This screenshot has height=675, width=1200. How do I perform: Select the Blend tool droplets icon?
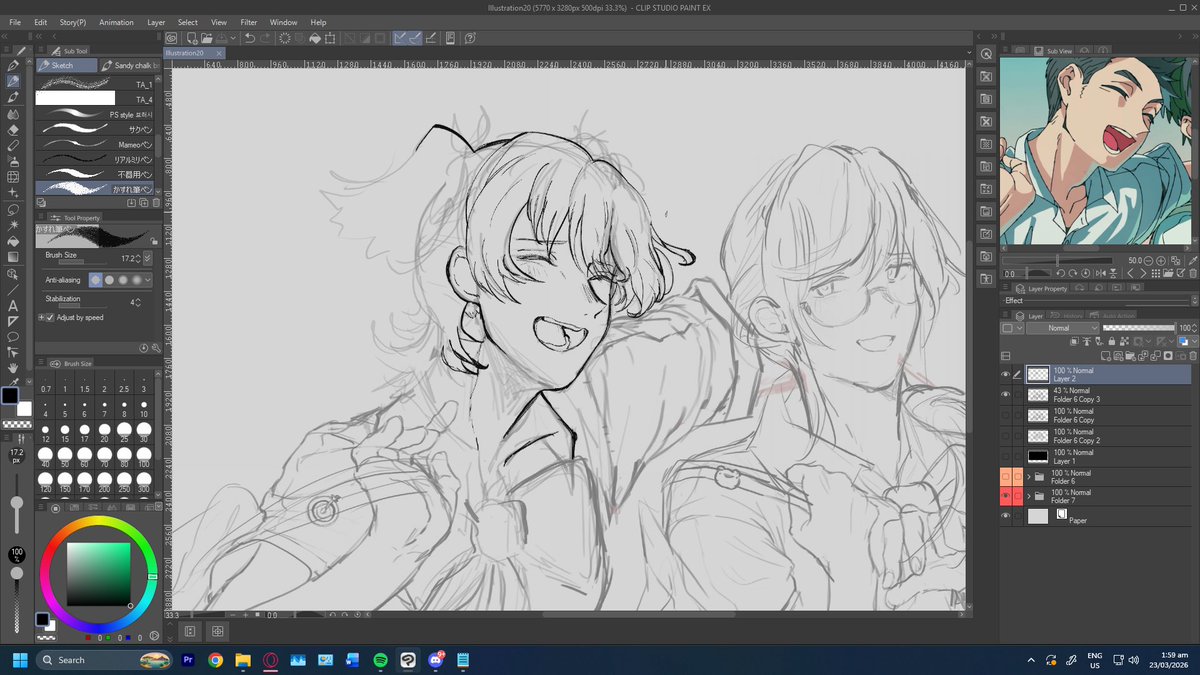13,113
